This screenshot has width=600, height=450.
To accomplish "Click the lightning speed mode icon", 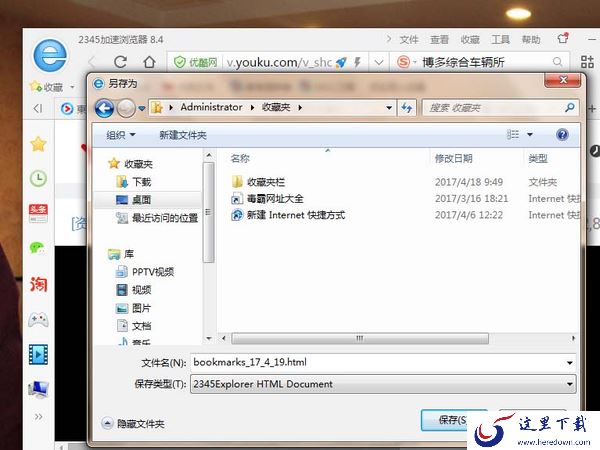I will pyautogui.click(x=357, y=62).
